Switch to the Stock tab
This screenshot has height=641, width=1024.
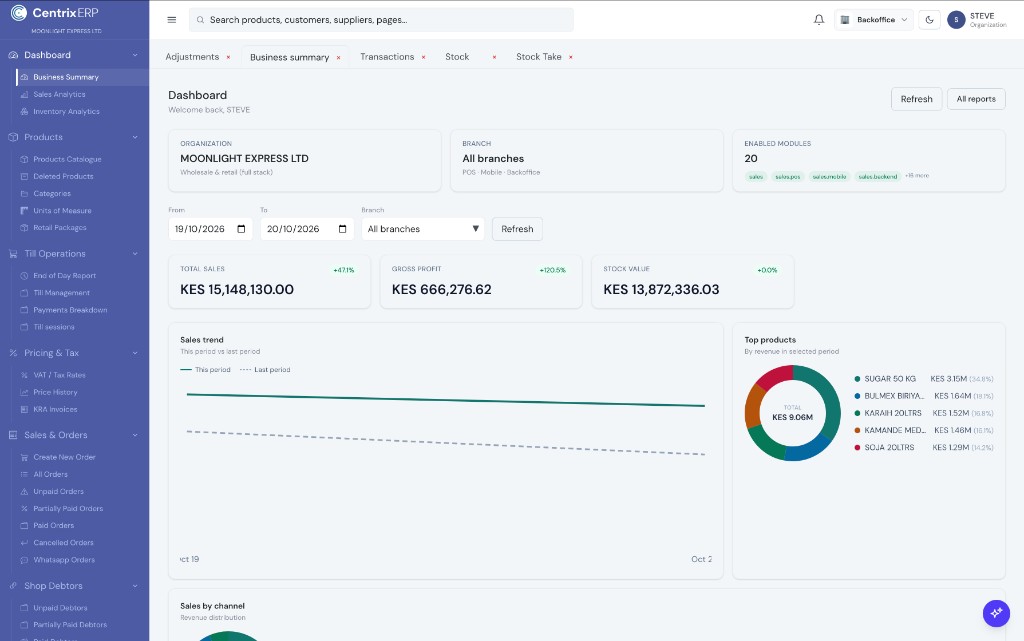[457, 57]
